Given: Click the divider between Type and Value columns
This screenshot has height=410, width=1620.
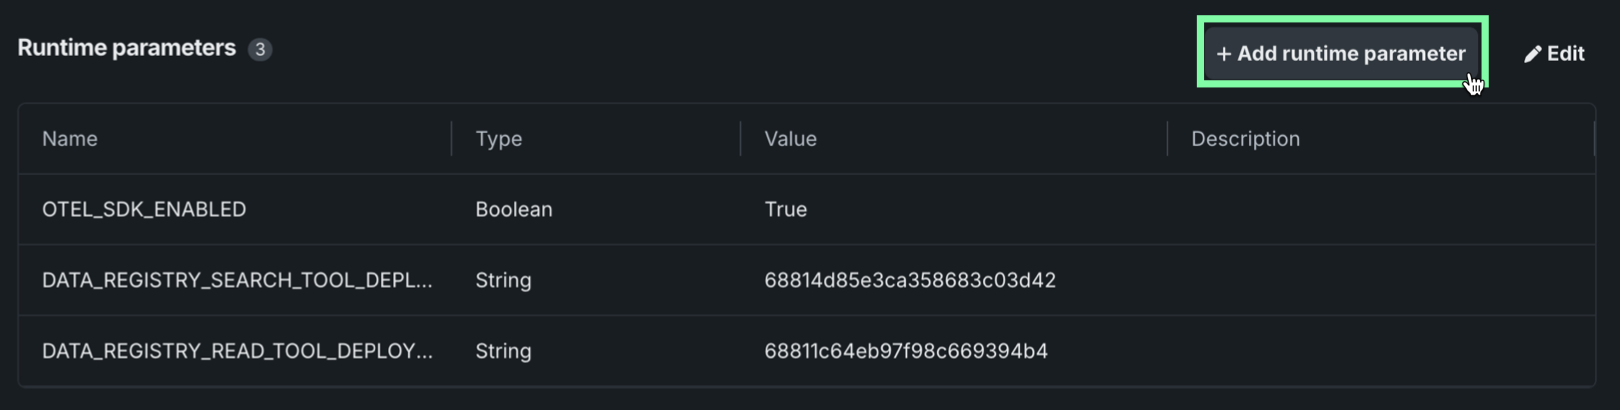Looking at the screenshot, I should (x=741, y=139).
